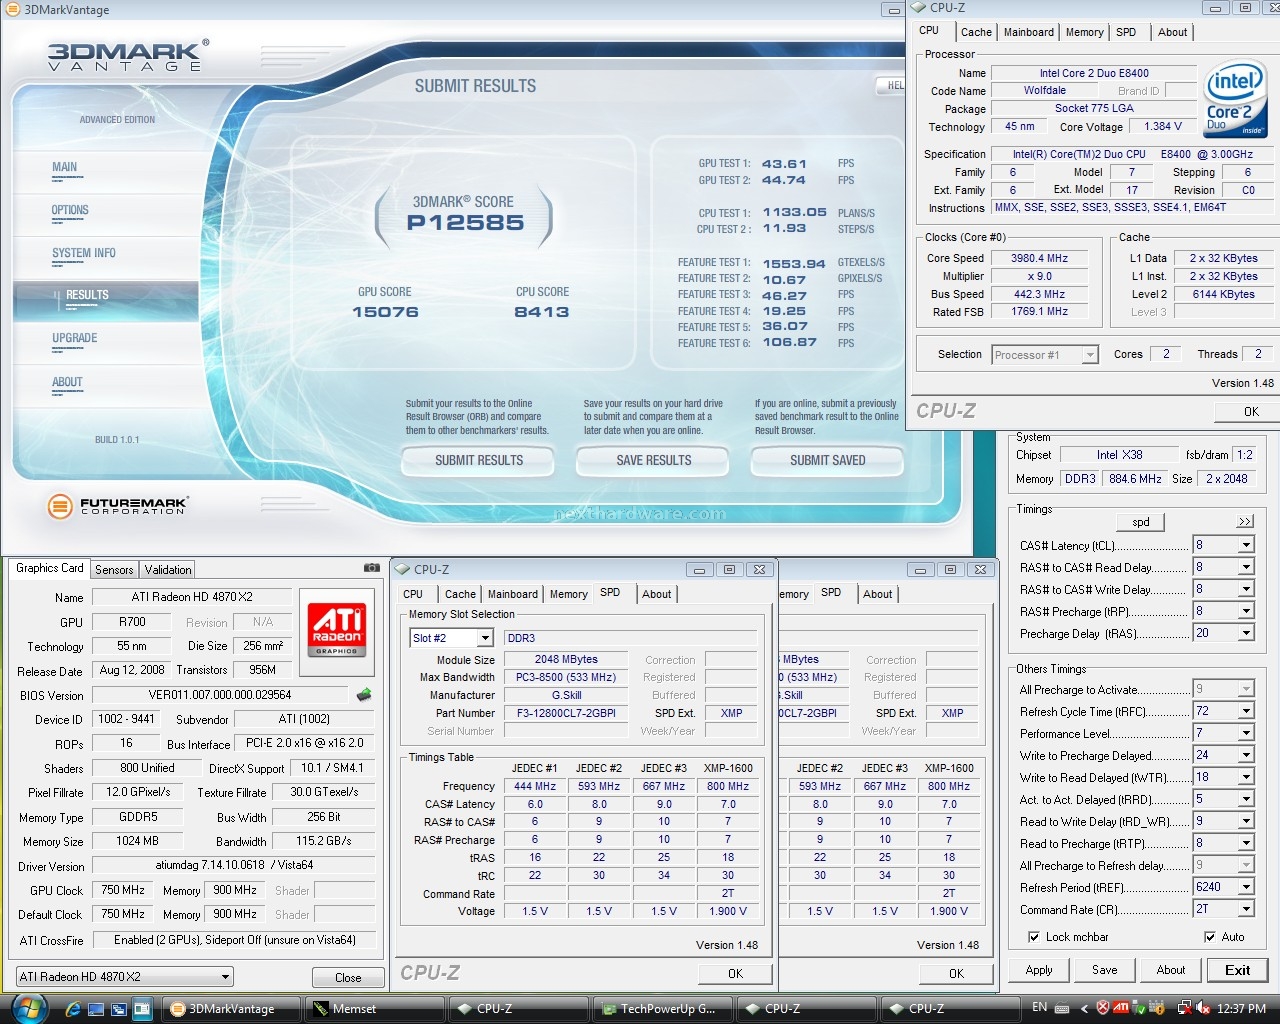Open the Write to Read Delayed (tWTR) dropdown
Image resolution: width=1280 pixels, height=1024 pixels.
point(1246,777)
